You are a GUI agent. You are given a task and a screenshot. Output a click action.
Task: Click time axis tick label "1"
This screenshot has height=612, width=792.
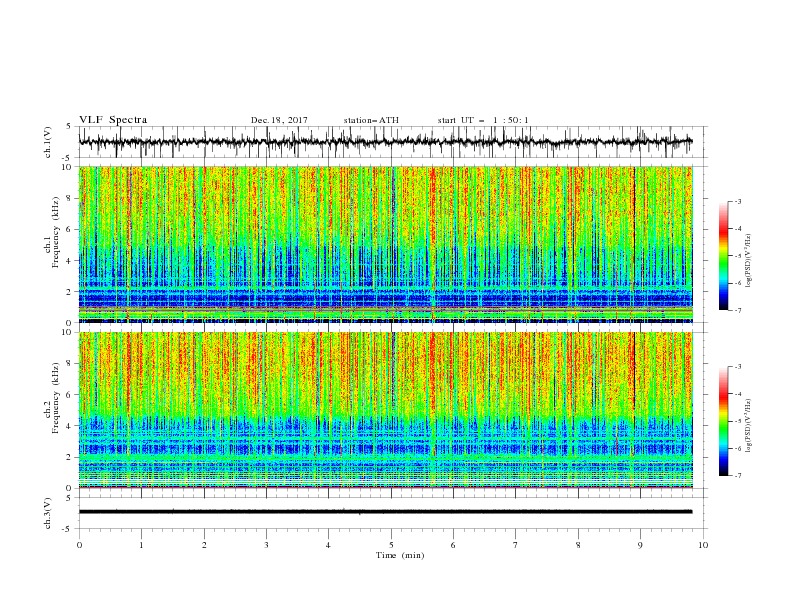(x=141, y=545)
